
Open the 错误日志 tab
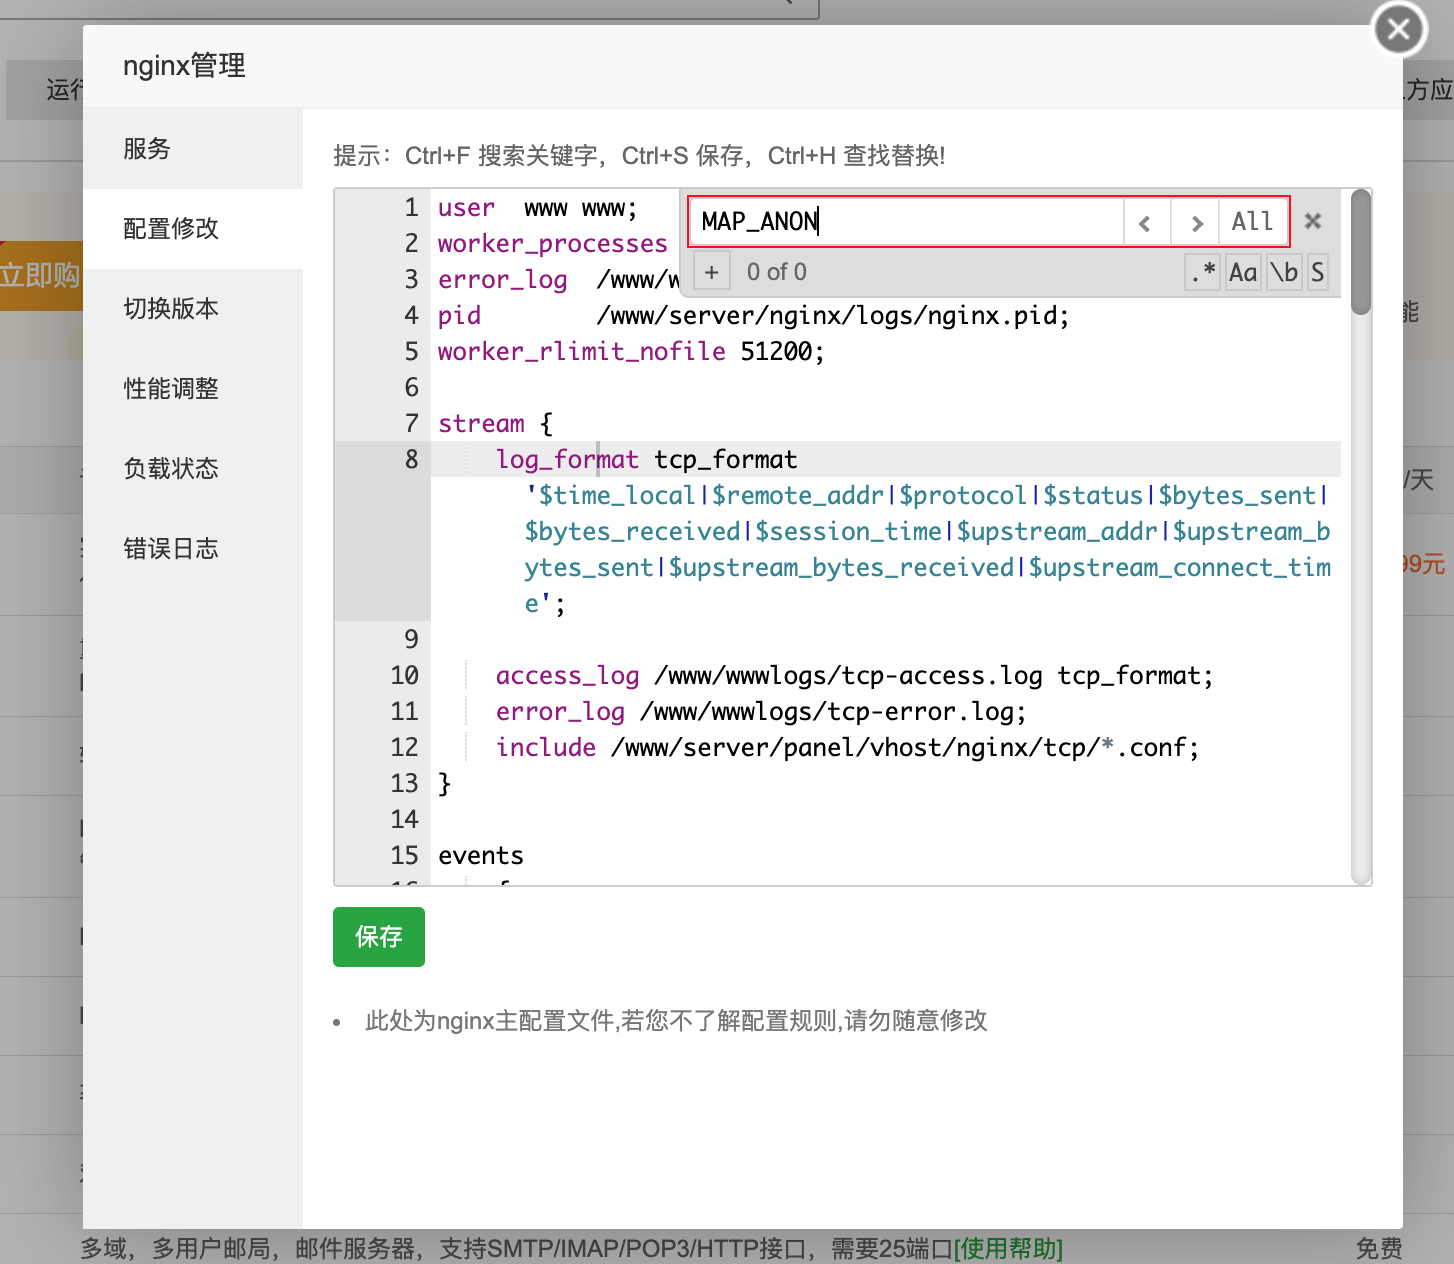(x=193, y=549)
